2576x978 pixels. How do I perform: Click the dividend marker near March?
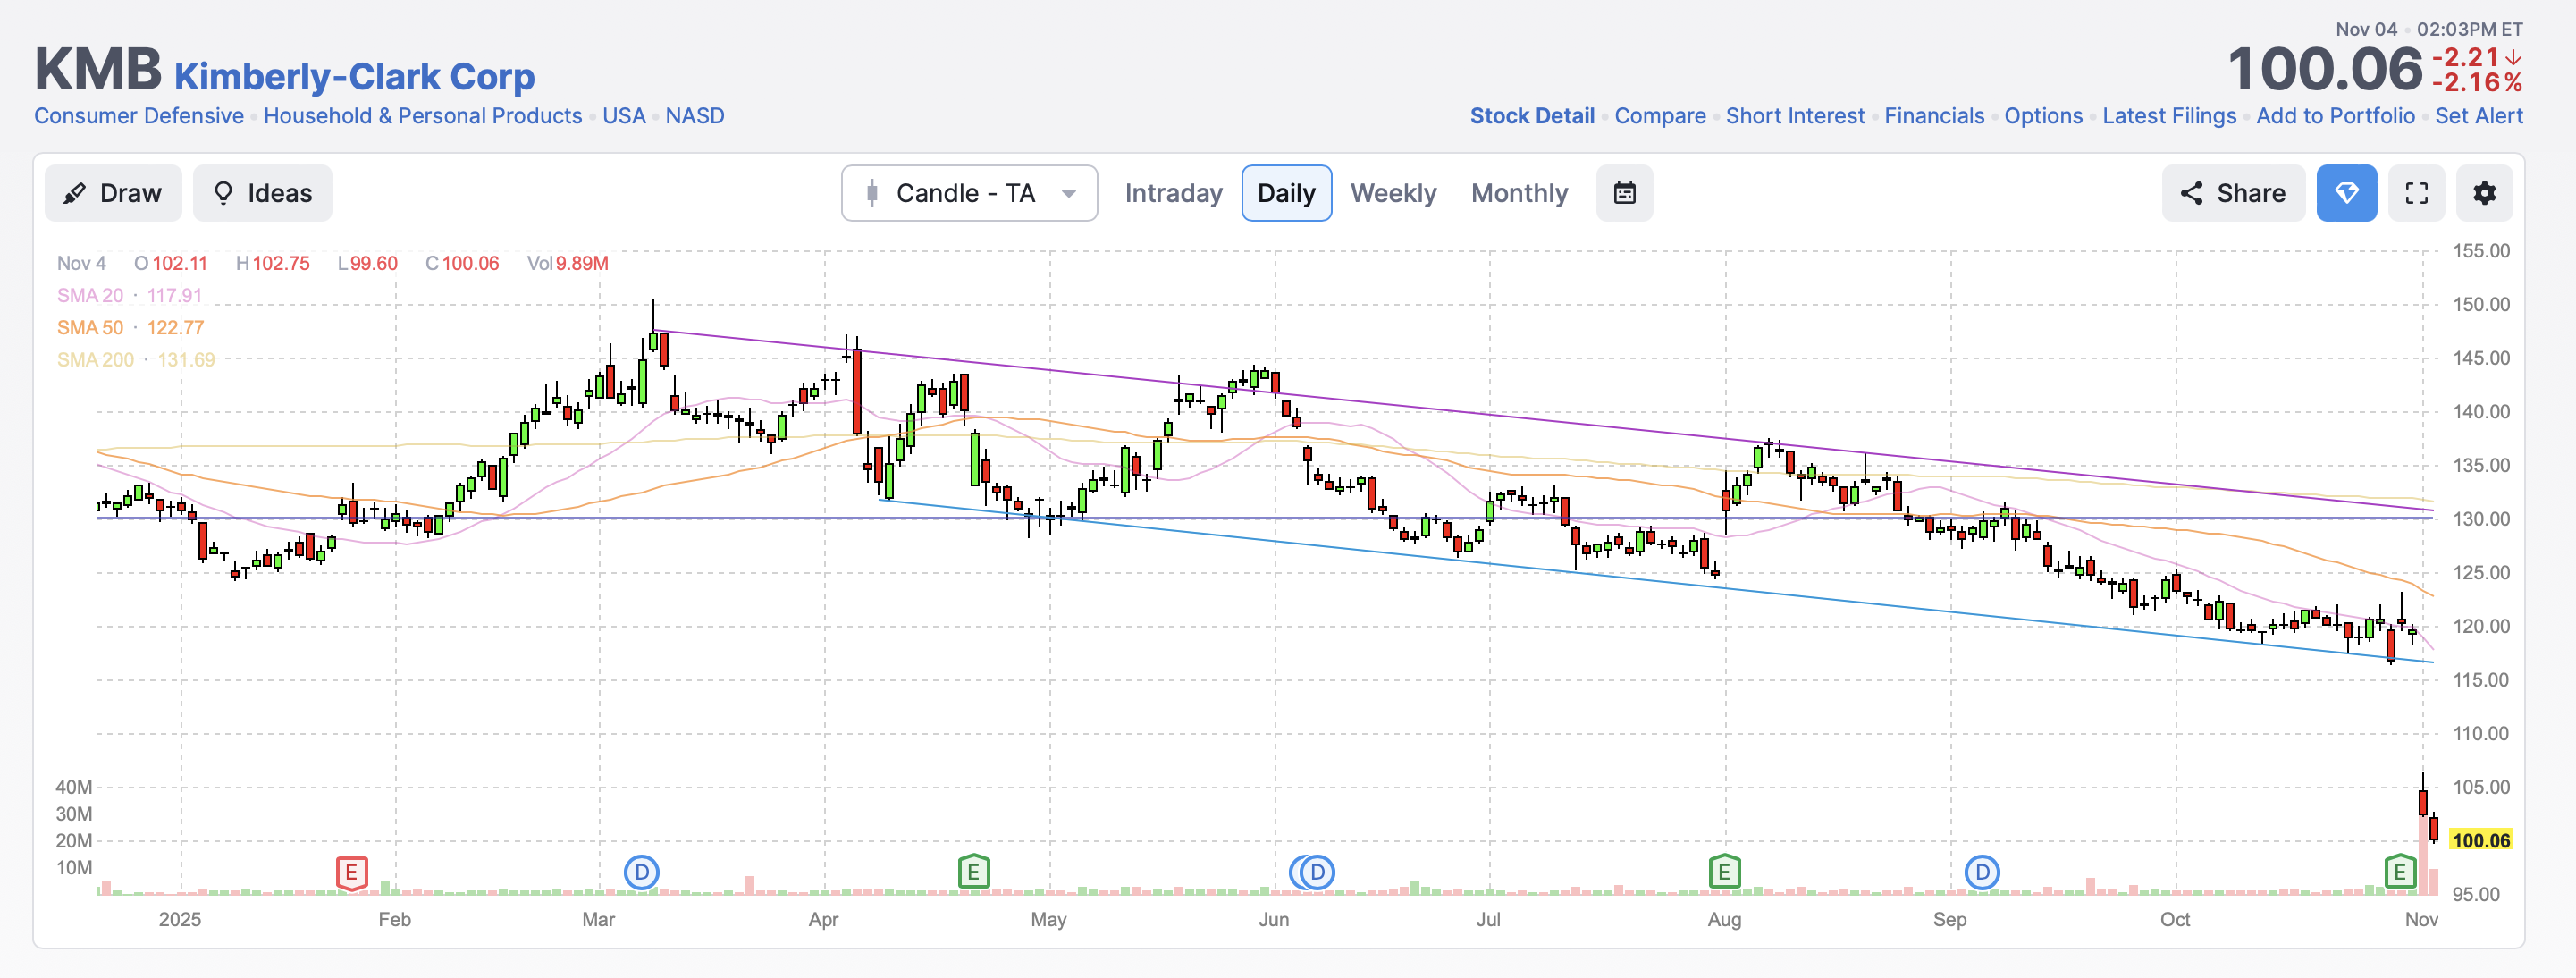641,872
